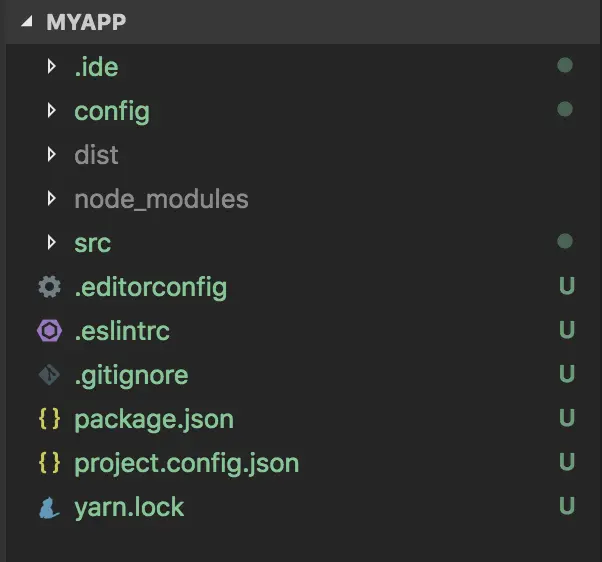This screenshot has width=602, height=562.
Task: Expand the config folder arrow
Action: [52, 111]
